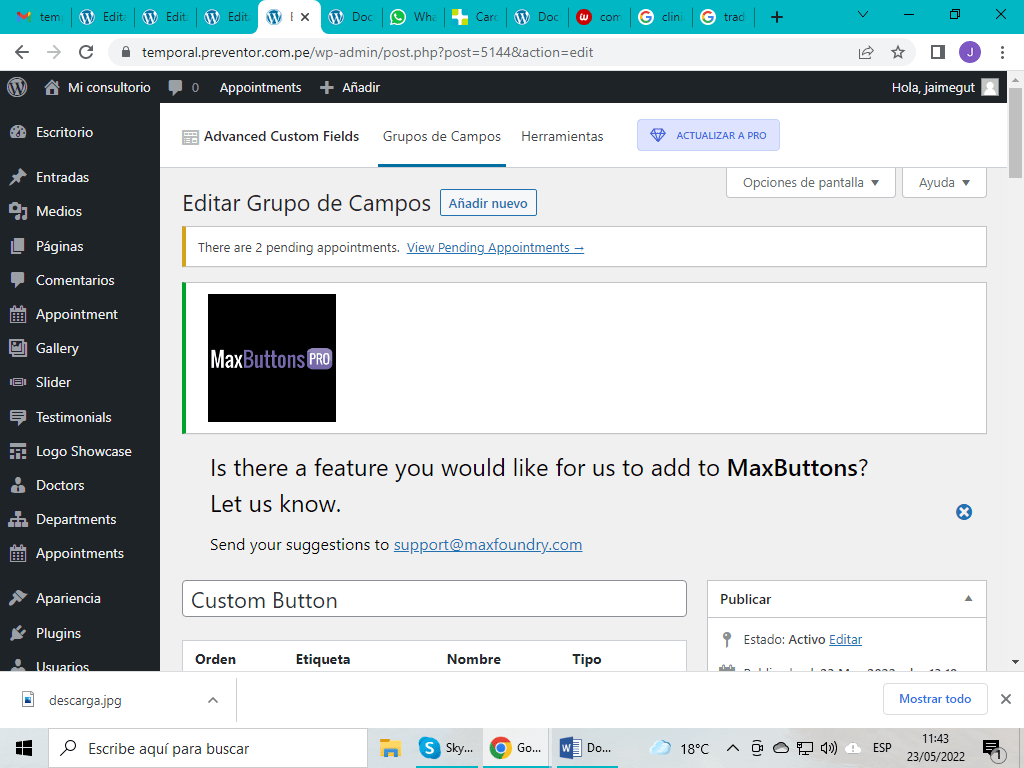The image size is (1024, 768).
Task: Click Advanced Custom Fields heading
Action: point(281,136)
